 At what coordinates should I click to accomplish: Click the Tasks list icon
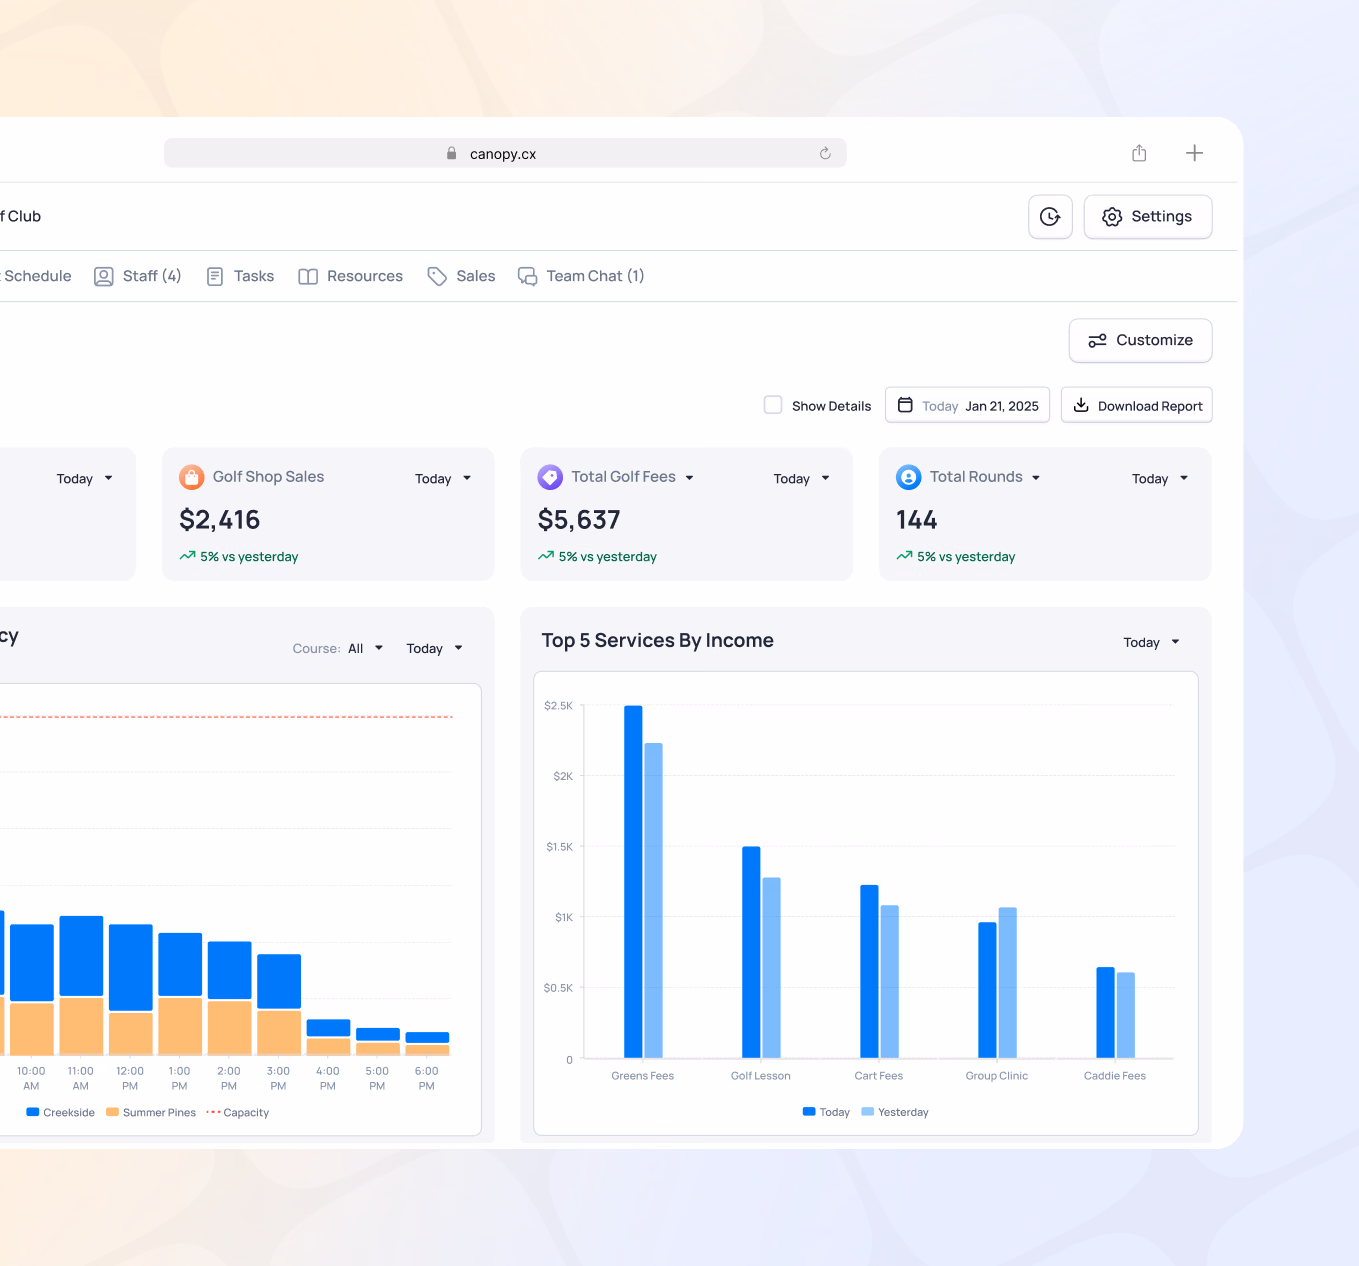[215, 277]
